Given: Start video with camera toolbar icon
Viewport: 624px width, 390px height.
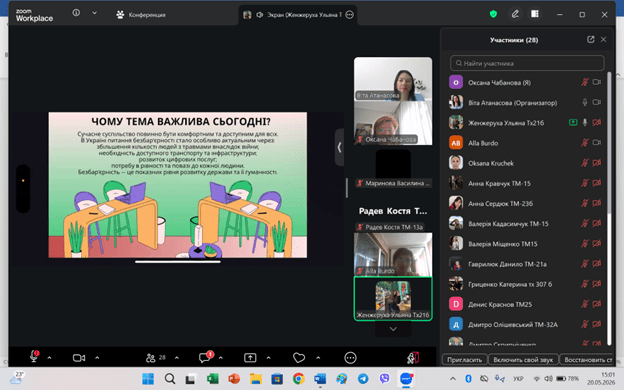Looking at the screenshot, I should (79, 358).
